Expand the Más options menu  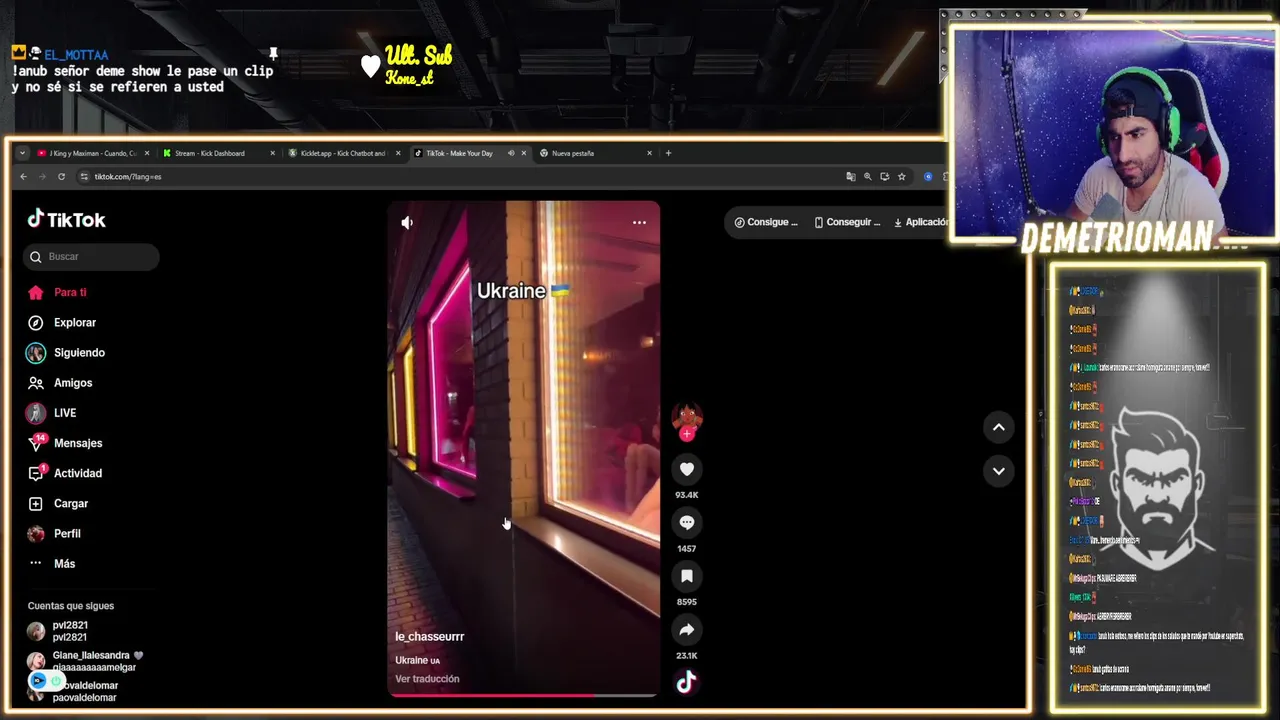(51, 564)
